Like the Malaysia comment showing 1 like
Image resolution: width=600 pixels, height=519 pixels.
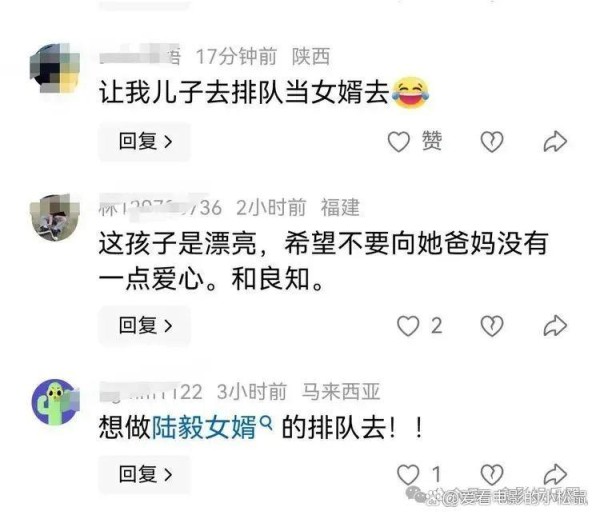coord(408,475)
